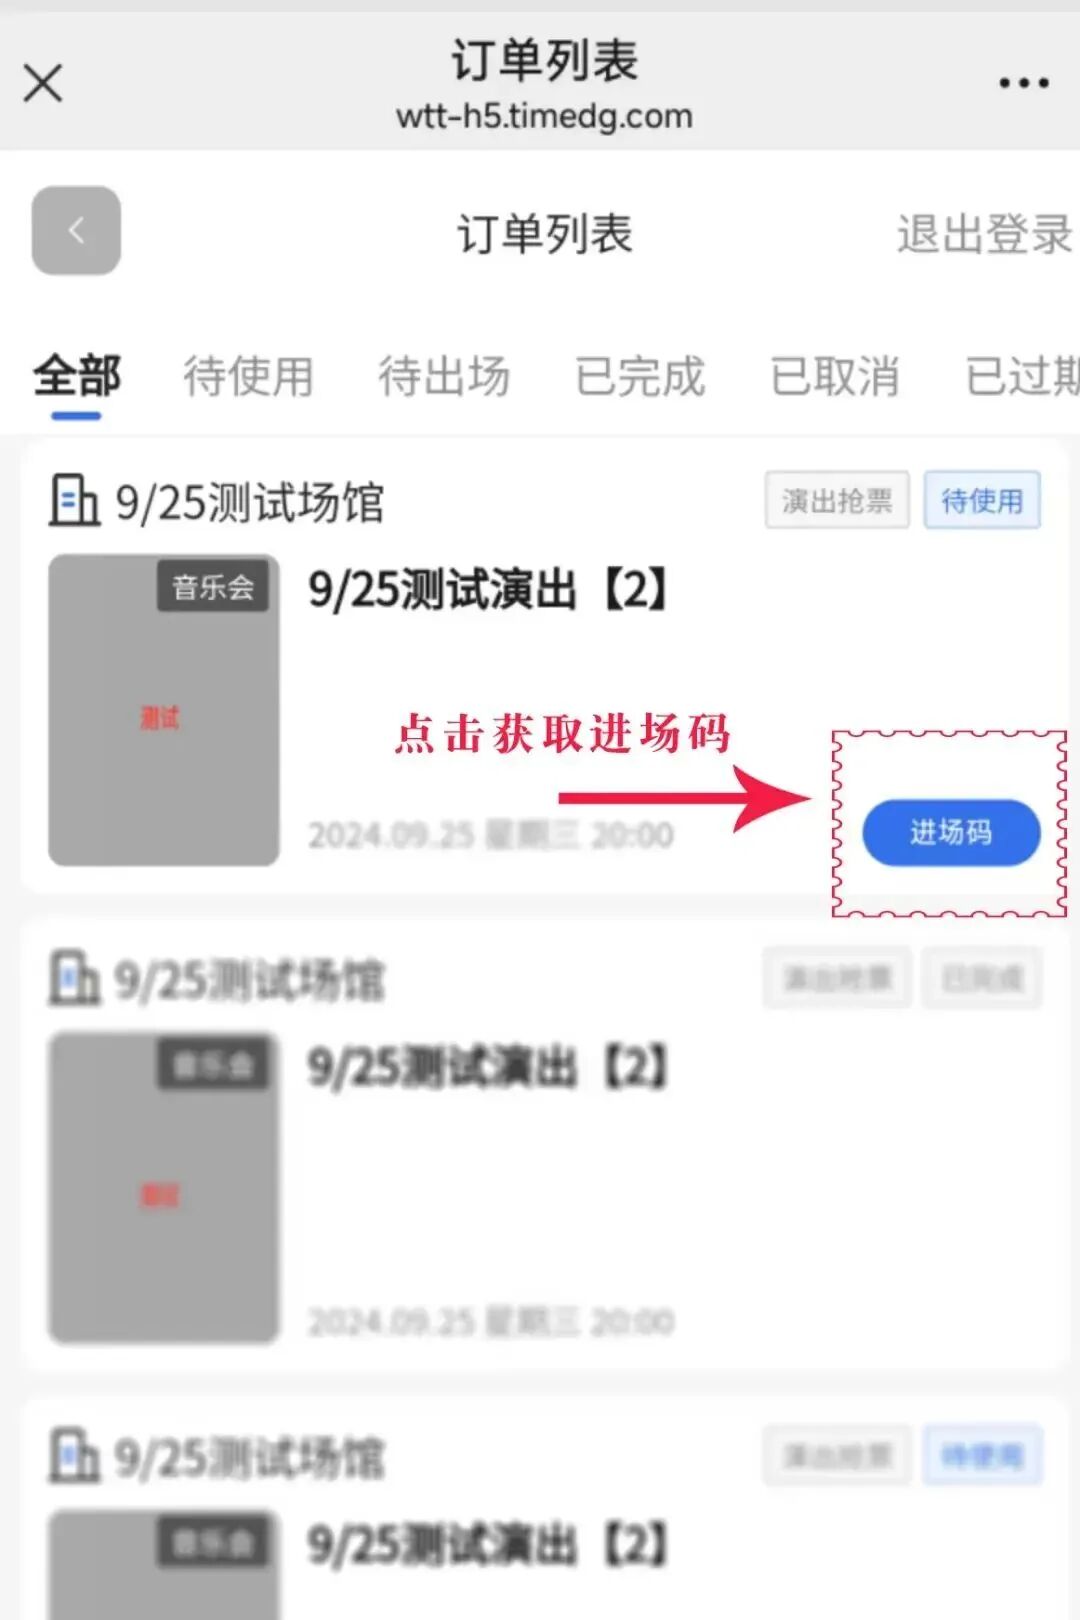Viewport: 1080px width, 1620px height.
Task: Close the webview with the X icon
Action: [x=43, y=83]
